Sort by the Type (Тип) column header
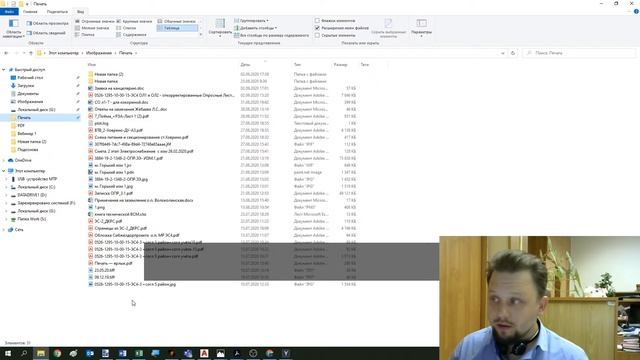 click(297, 64)
